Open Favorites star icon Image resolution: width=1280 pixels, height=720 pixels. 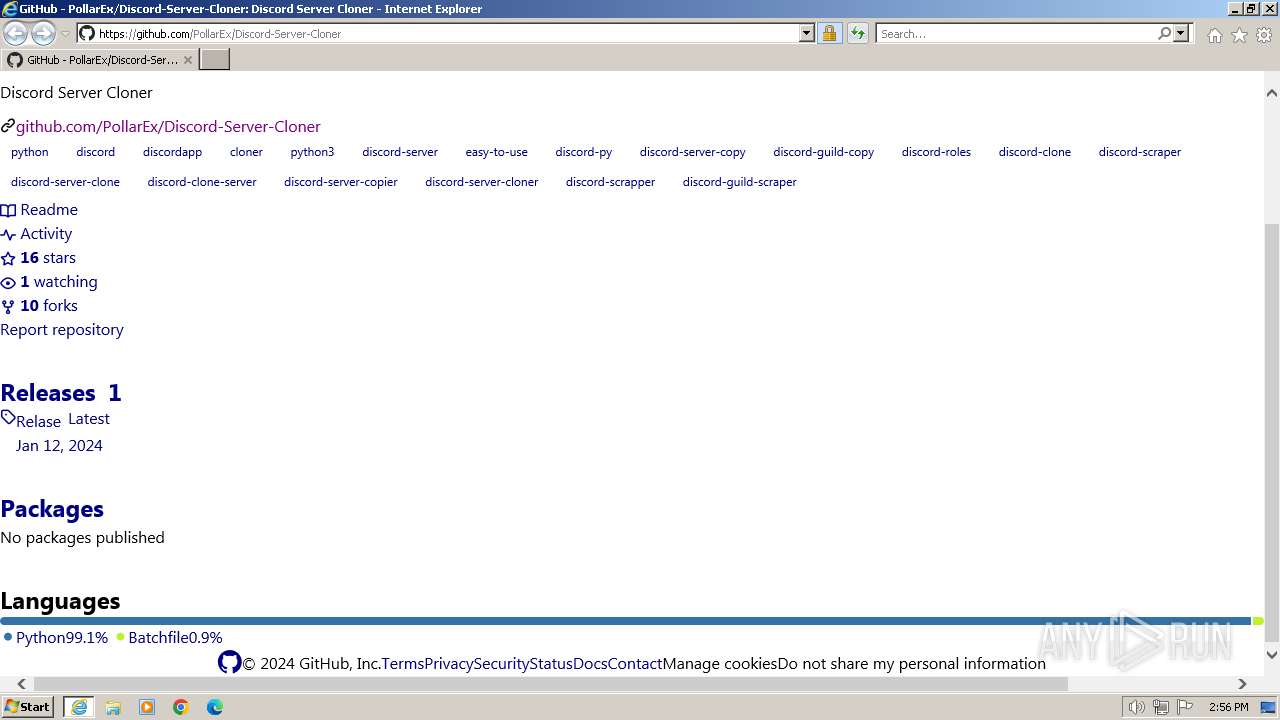(1239, 35)
